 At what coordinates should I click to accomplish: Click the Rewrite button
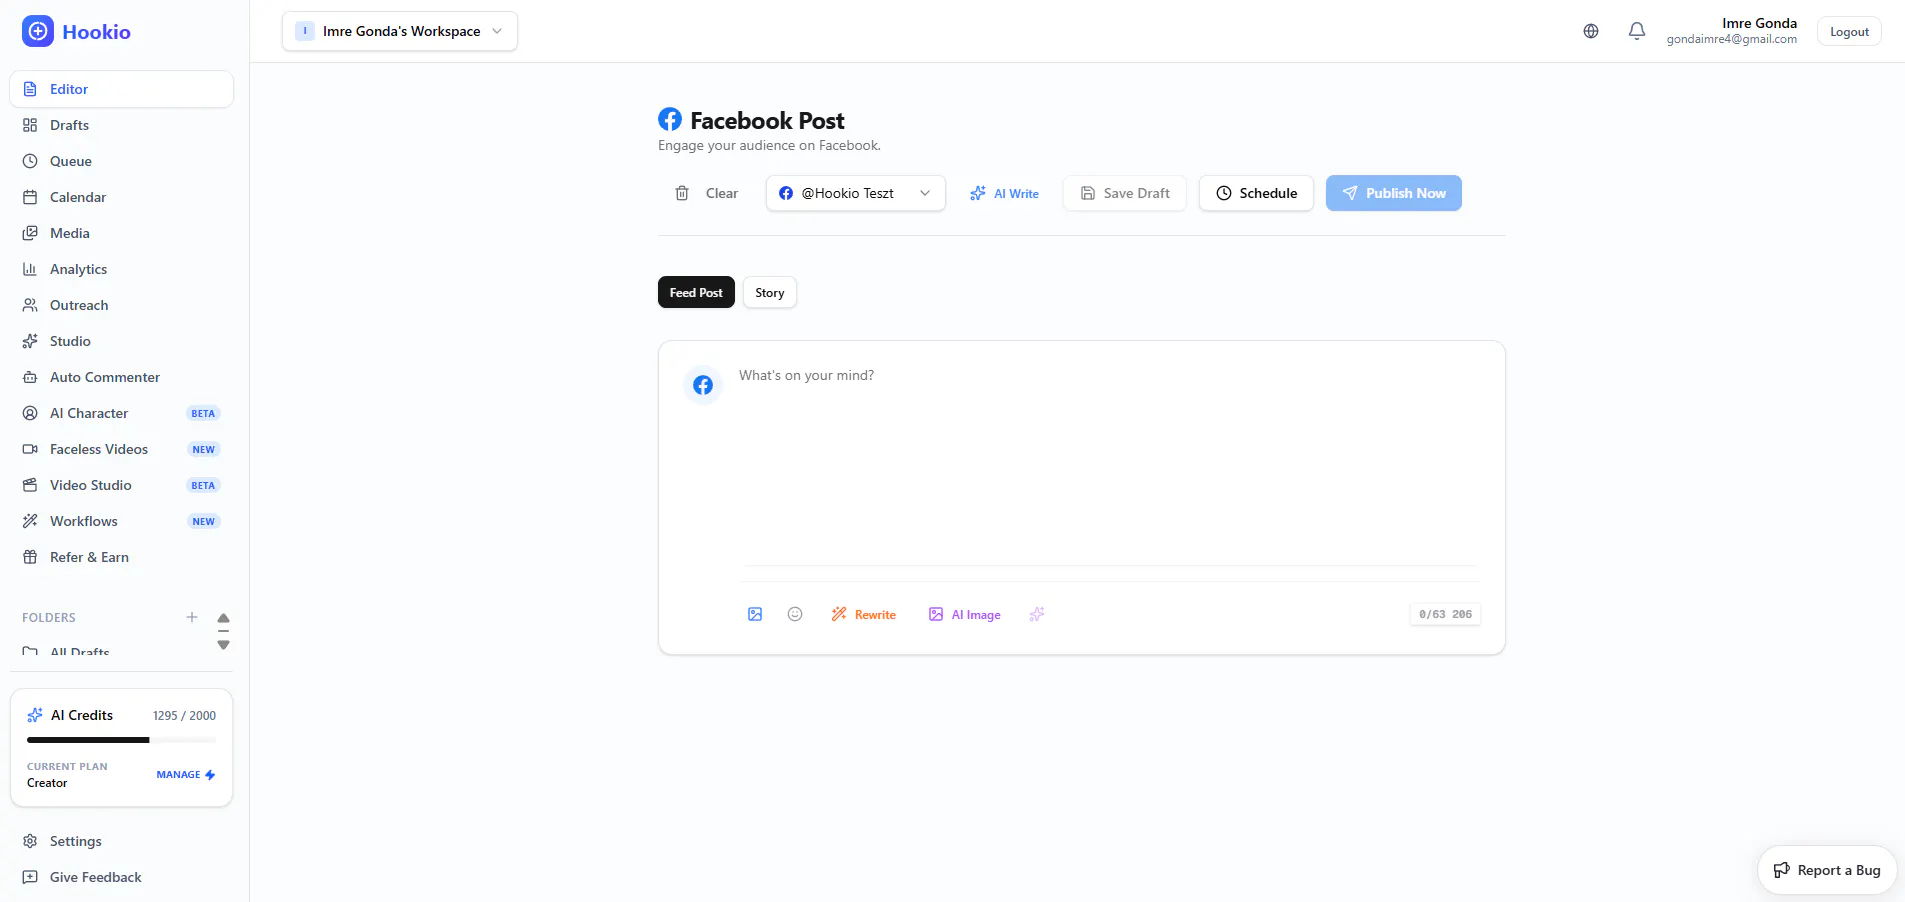[x=864, y=614]
